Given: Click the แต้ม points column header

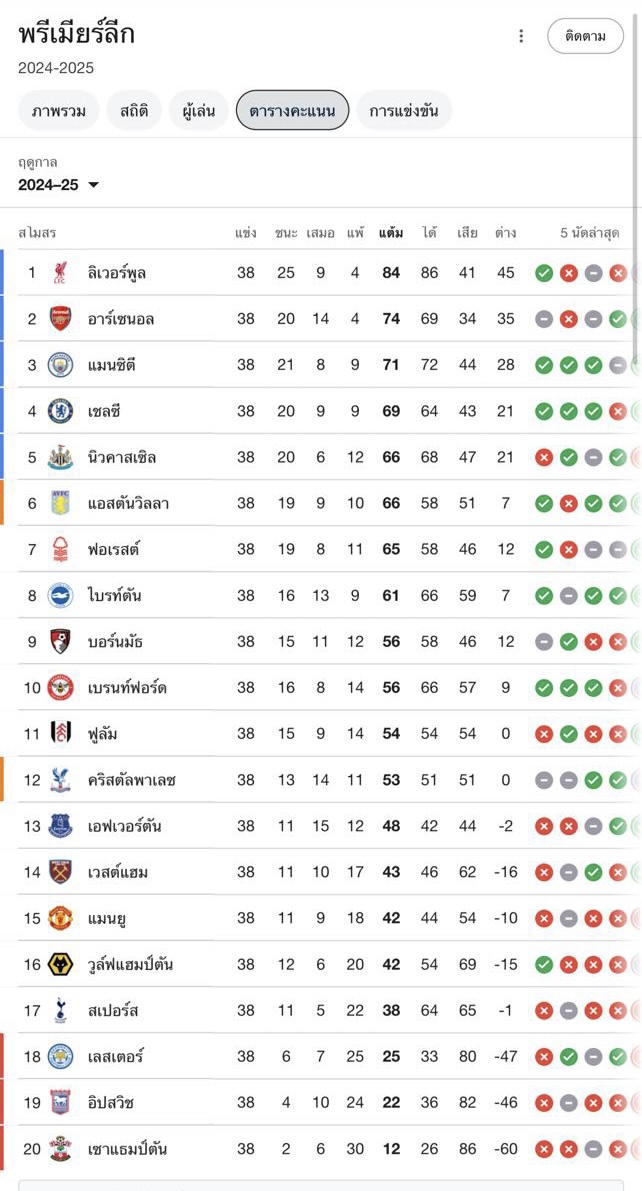Looking at the screenshot, I should (391, 232).
